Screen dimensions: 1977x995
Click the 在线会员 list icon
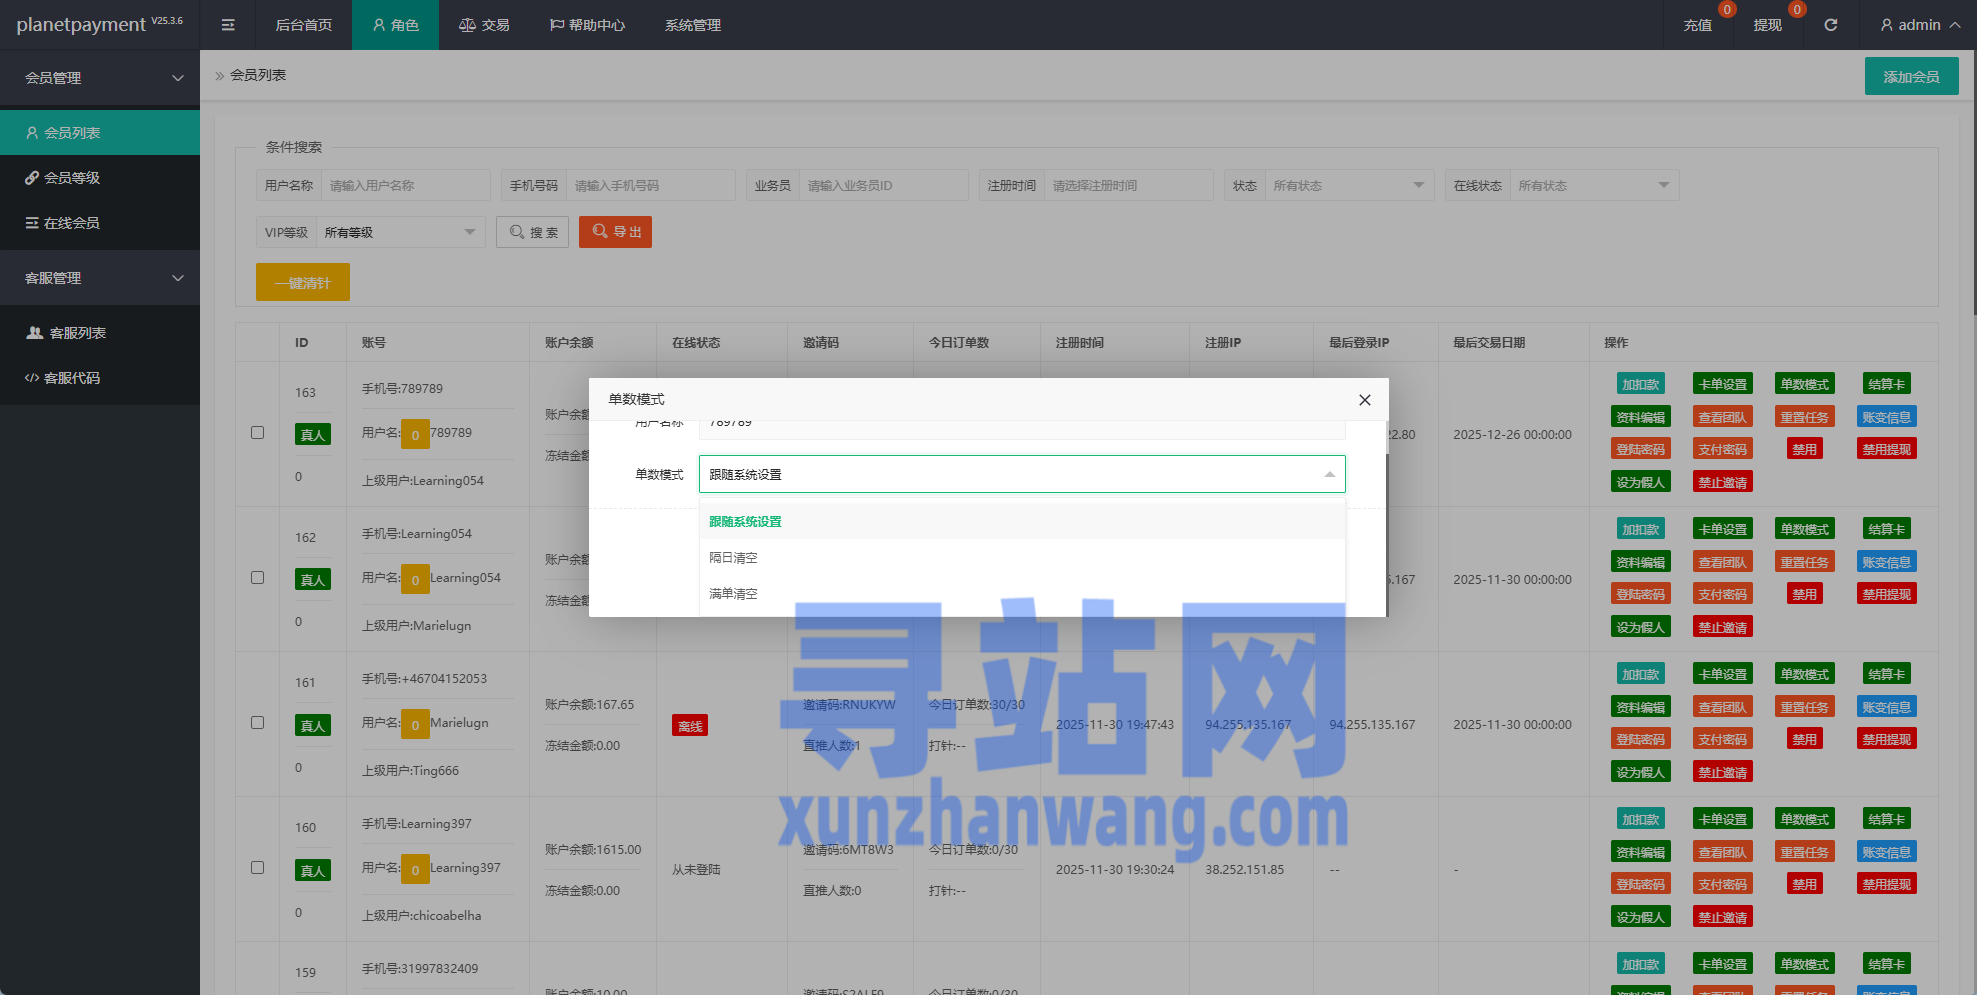[x=31, y=222]
